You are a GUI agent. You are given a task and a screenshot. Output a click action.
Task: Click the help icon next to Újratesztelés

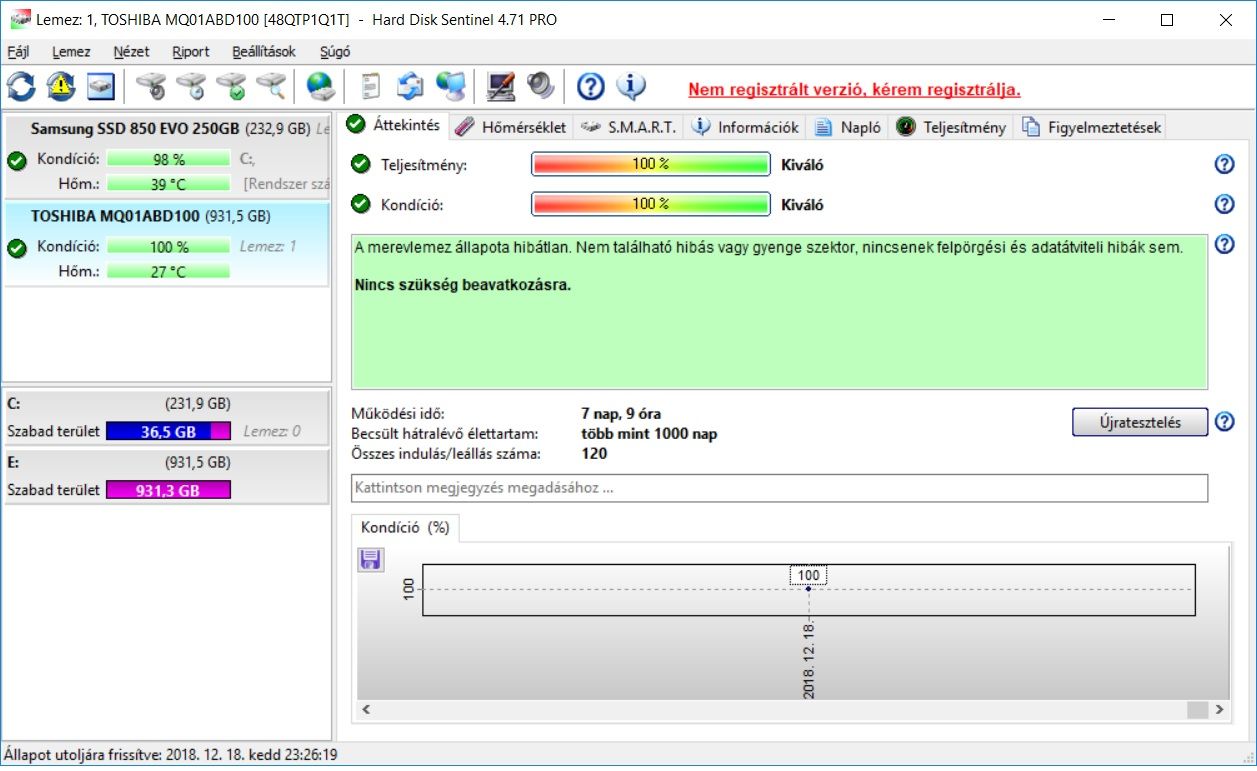tap(1224, 422)
